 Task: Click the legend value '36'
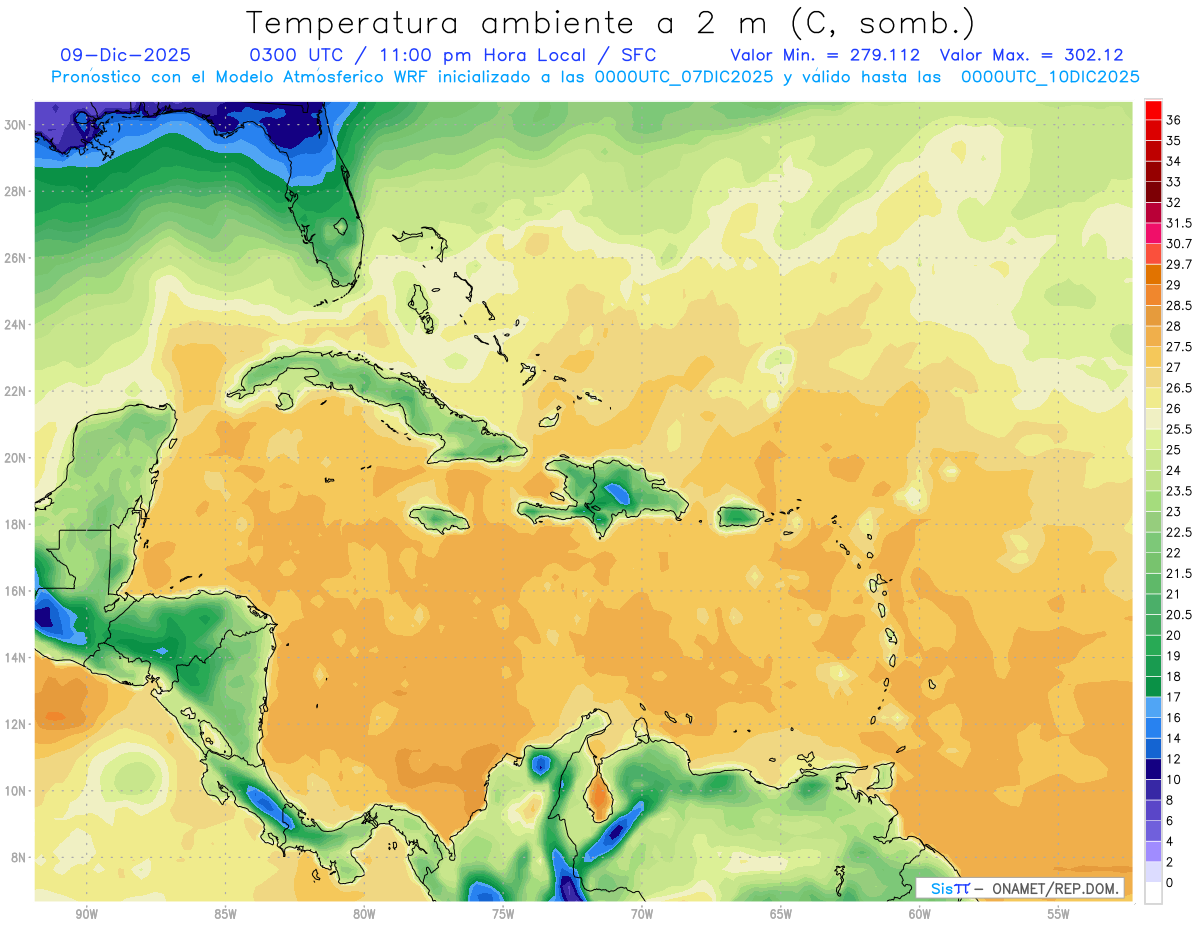pos(1173,120)
